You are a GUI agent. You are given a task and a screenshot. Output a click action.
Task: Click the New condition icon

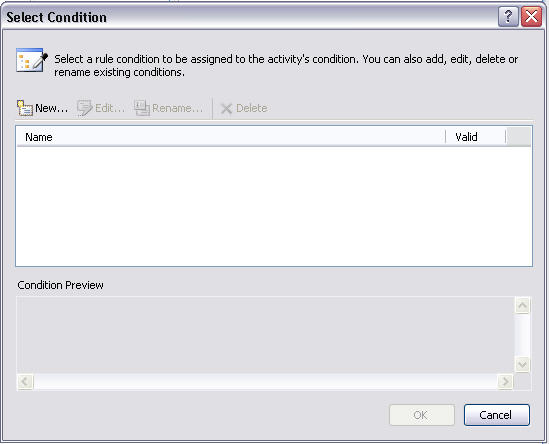(x=25, y=108)
